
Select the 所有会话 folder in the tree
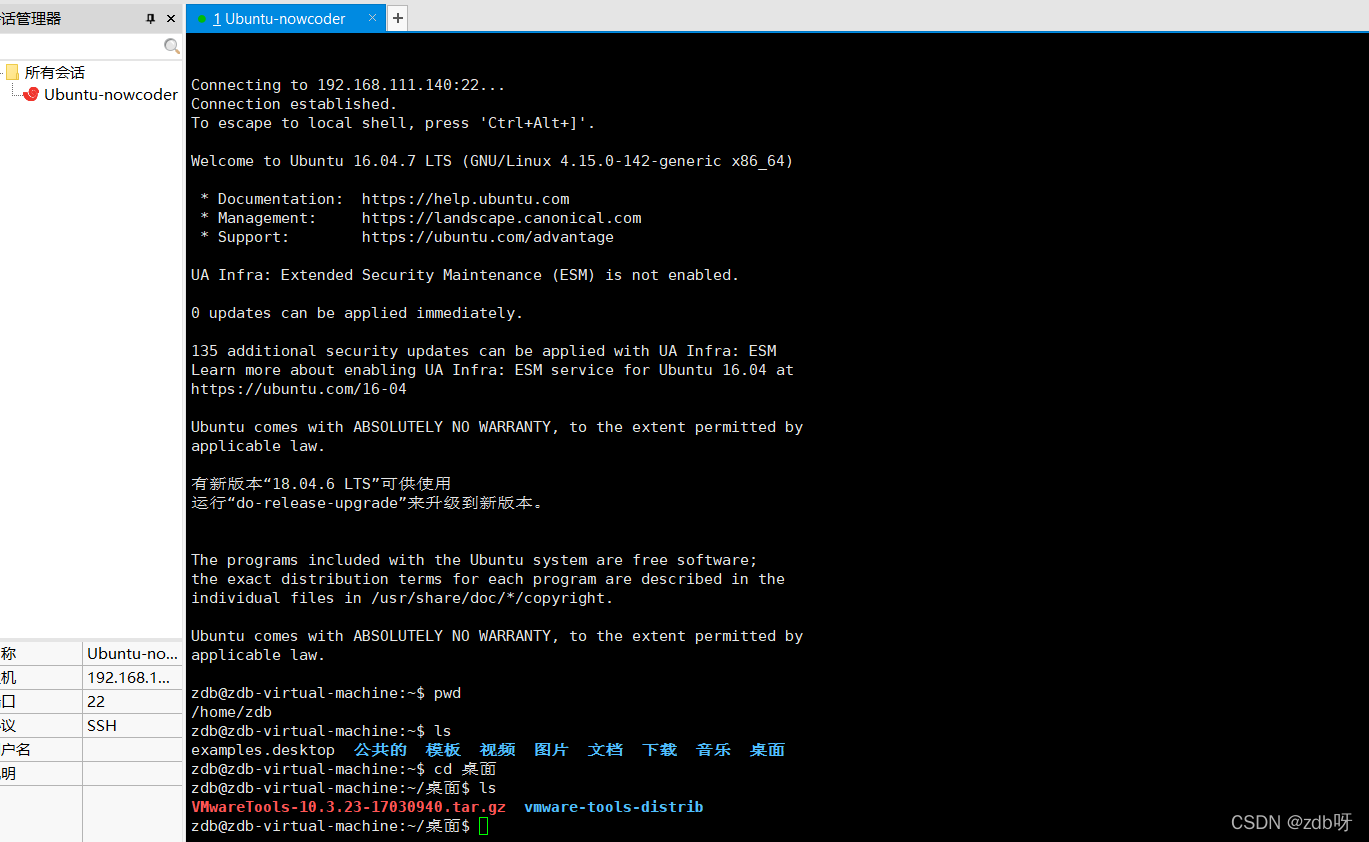pyautogui.click(x=54, y=72)
